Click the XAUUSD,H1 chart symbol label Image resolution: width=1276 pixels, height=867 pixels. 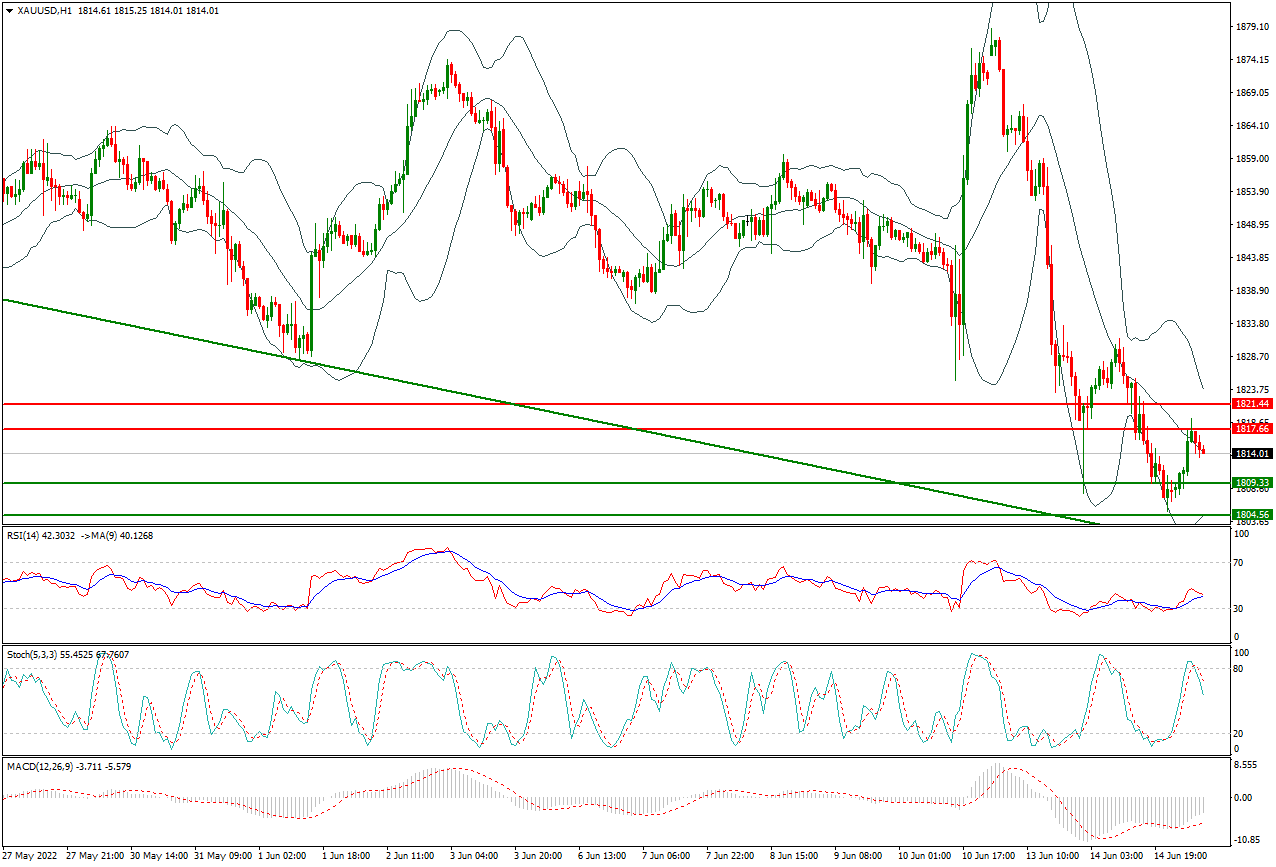45,10
